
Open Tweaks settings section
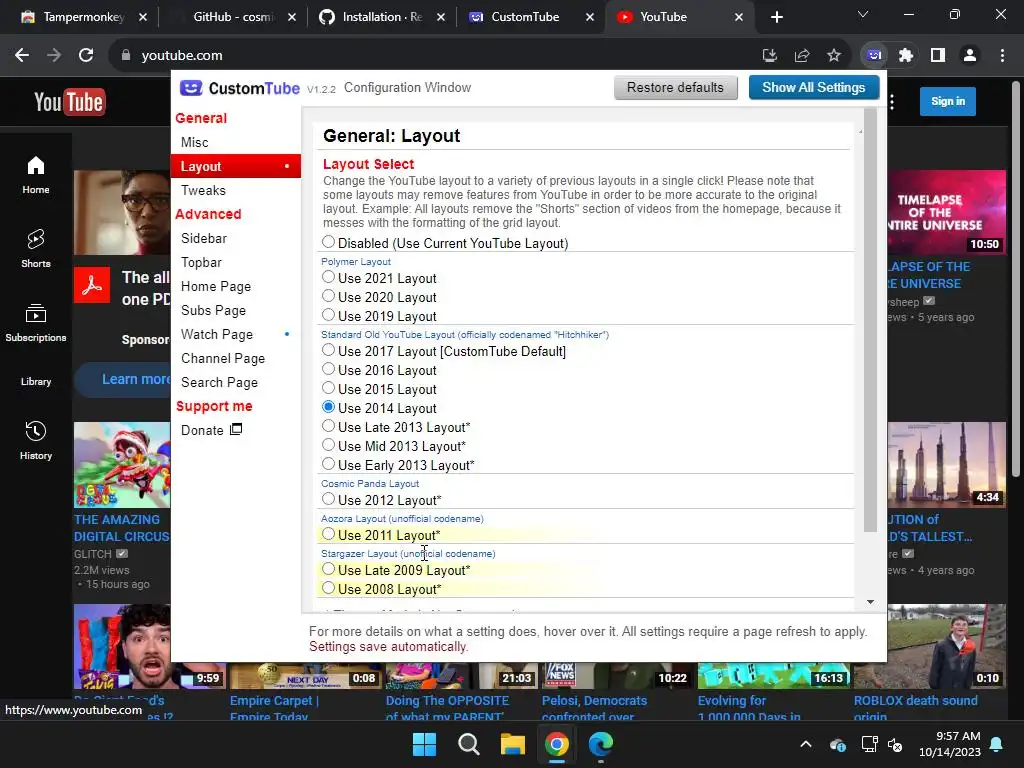point(235,190)
